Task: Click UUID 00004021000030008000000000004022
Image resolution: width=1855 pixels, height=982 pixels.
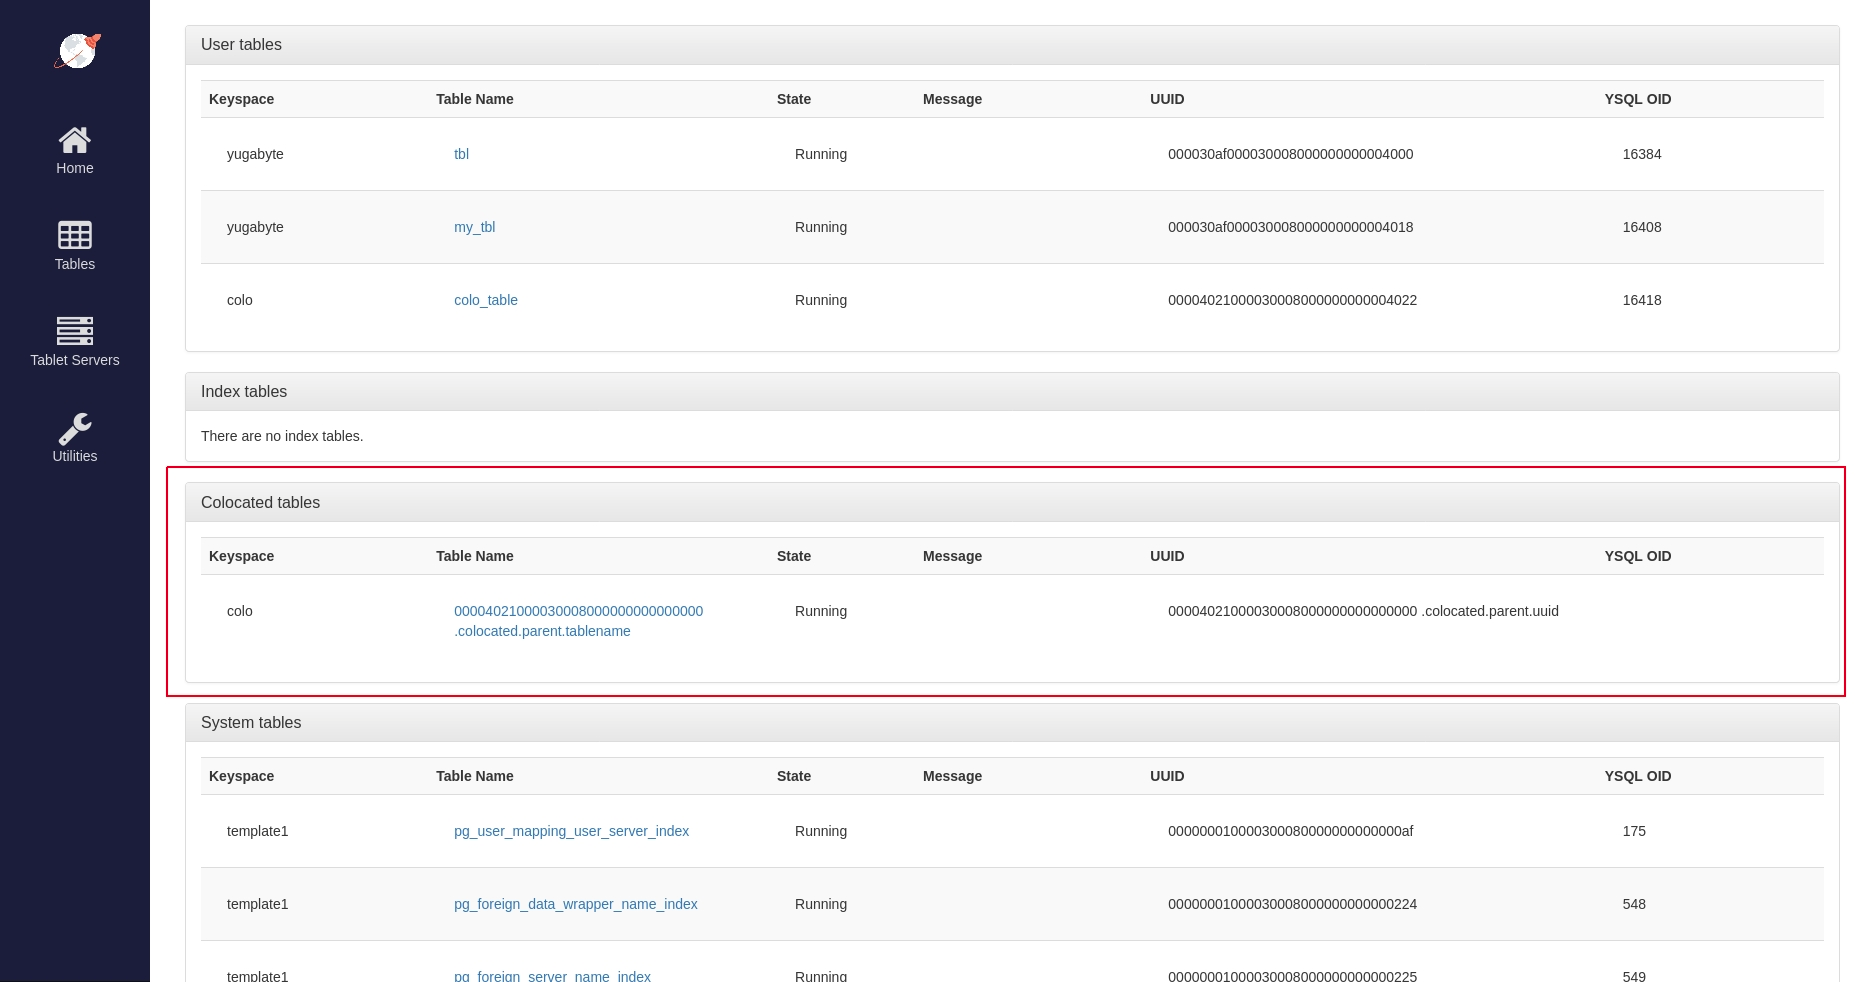Action: coord(1292,300)
